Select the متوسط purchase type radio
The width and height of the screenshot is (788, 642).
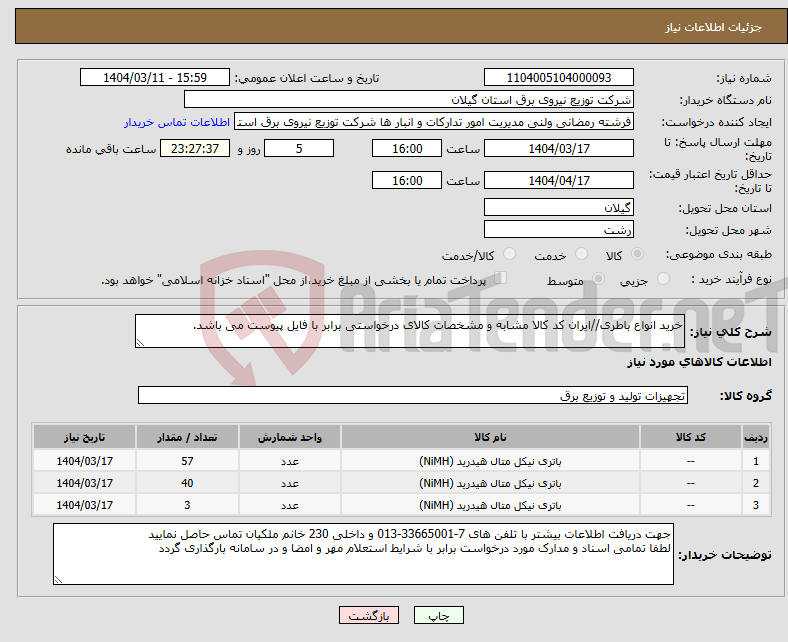point(599,279)
